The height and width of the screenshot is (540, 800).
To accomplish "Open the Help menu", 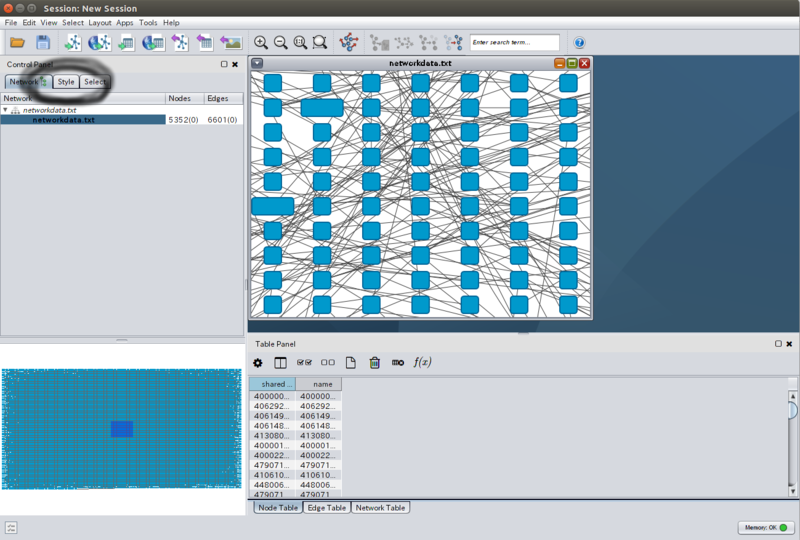I will point(171,22).
